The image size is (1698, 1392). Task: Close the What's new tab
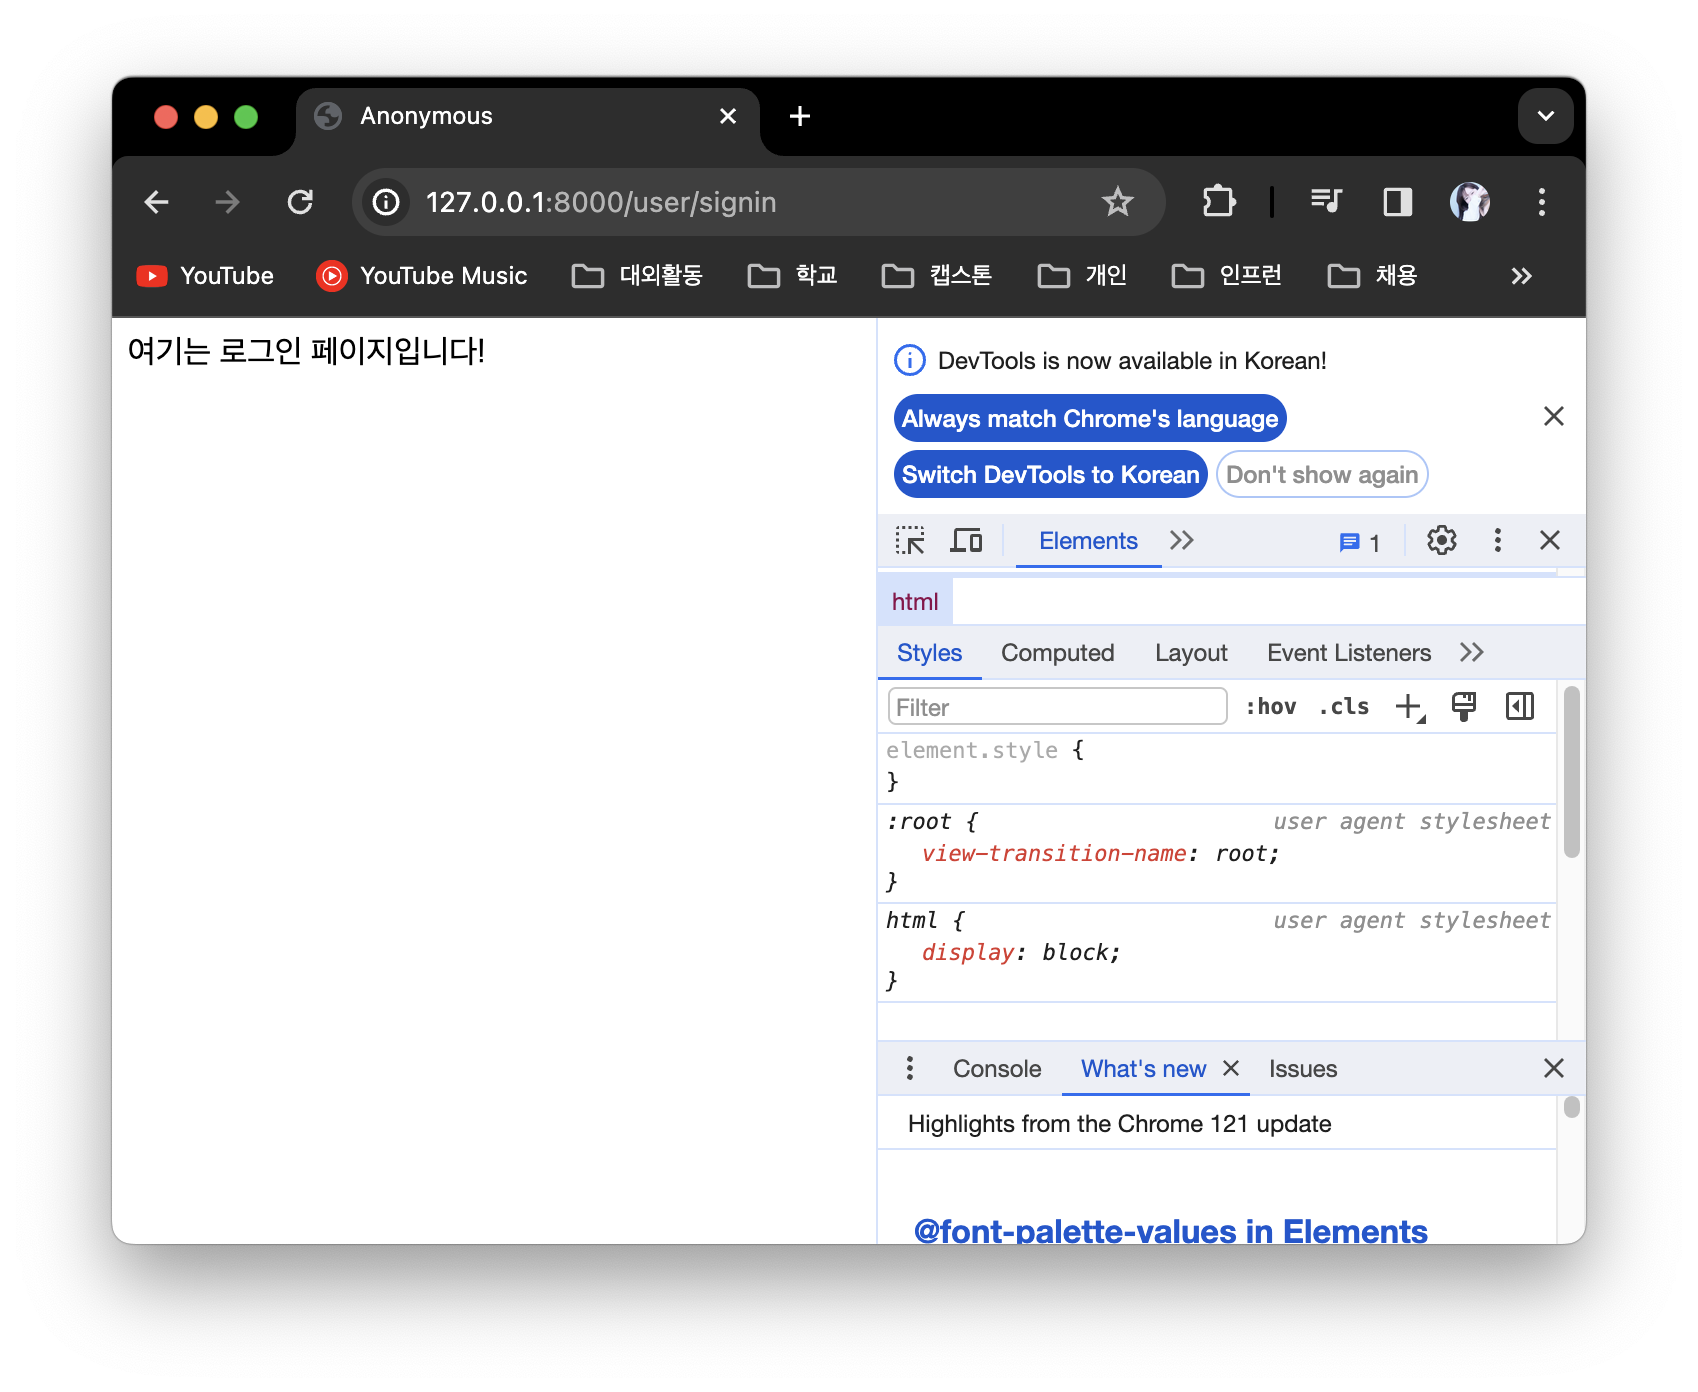1231,1069
